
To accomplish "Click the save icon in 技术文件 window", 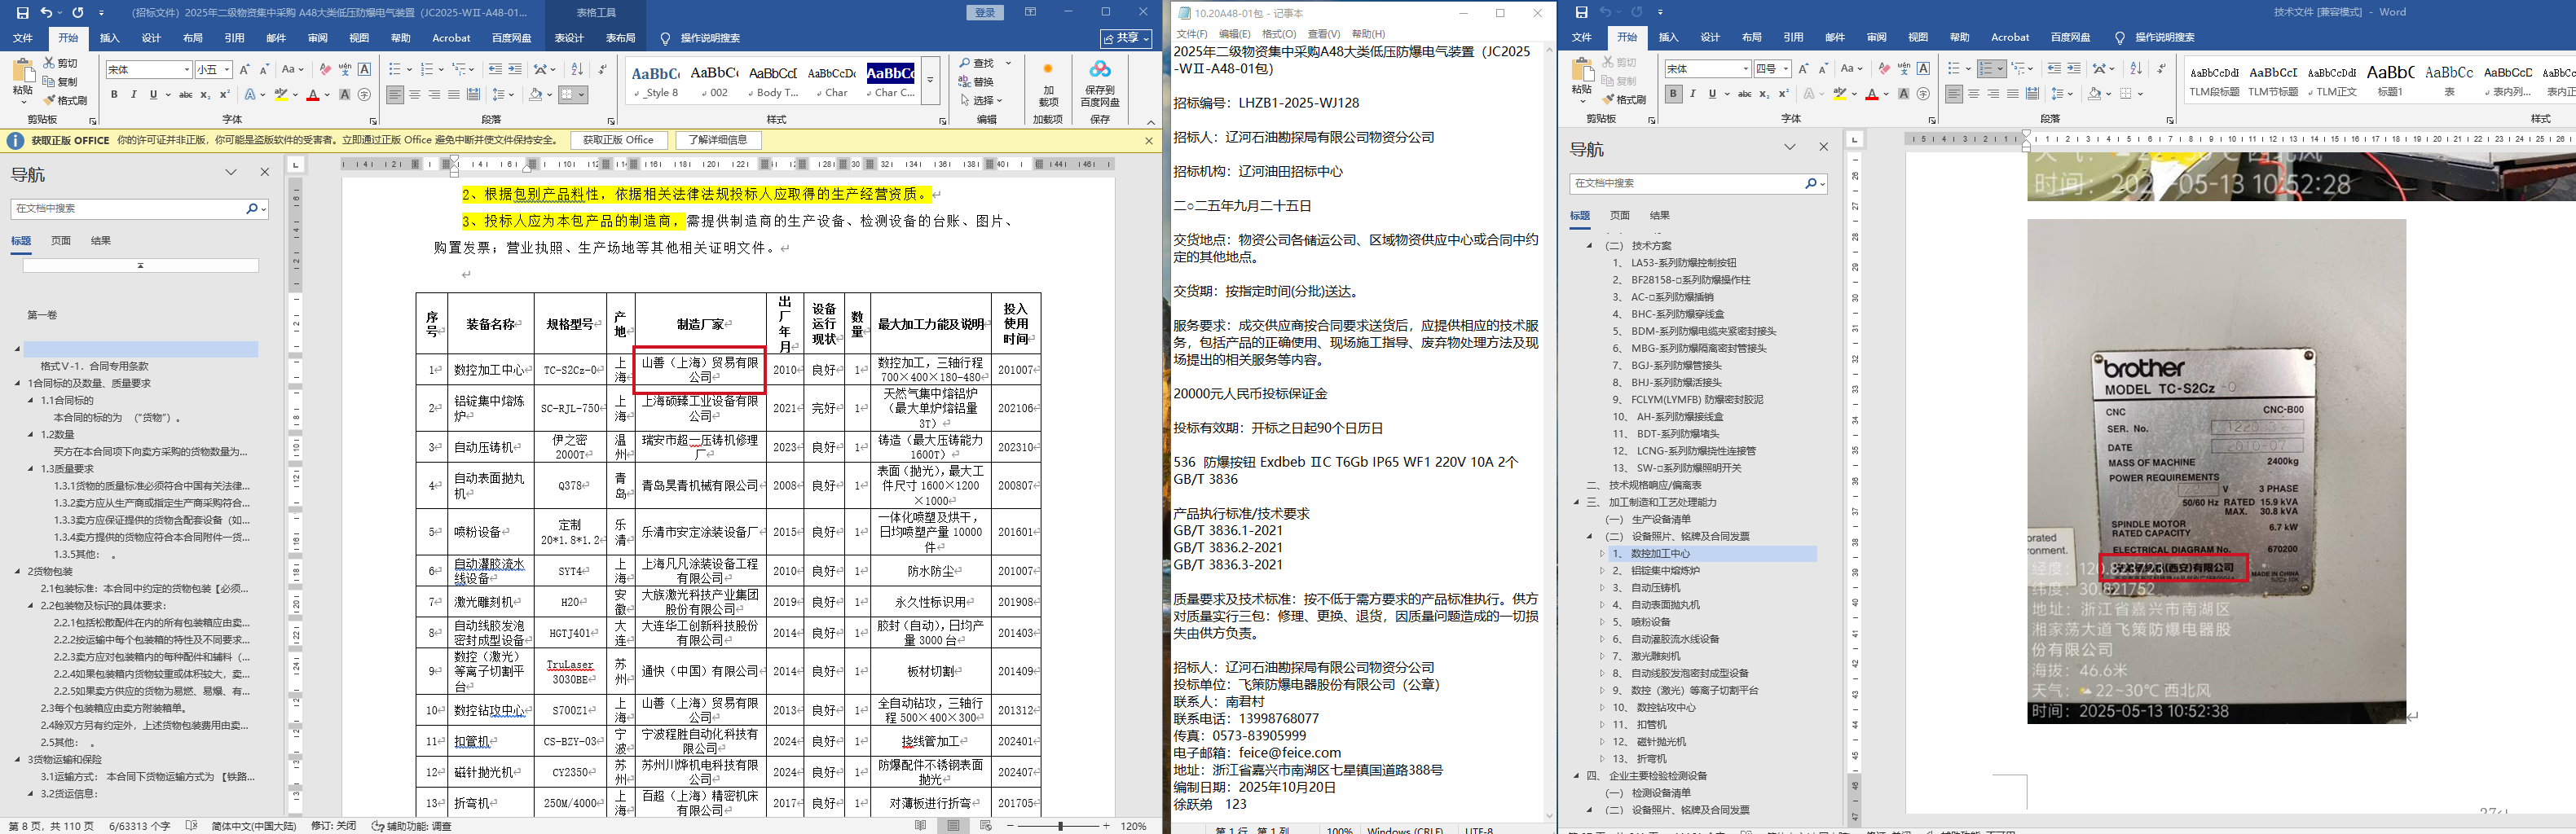I will (1581, 12).
